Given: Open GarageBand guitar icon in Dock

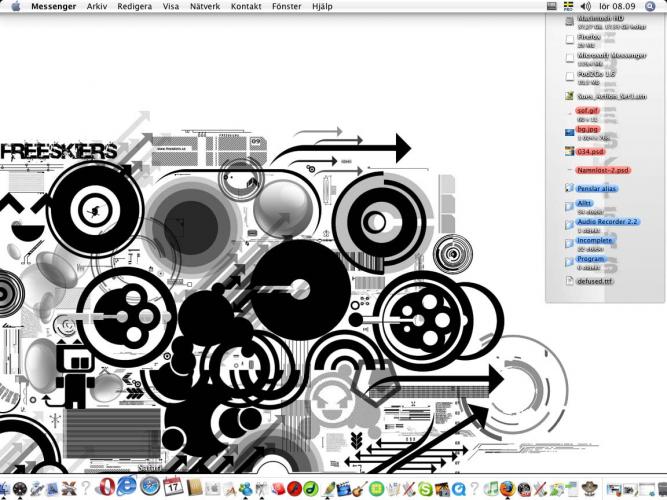Looking at the screenshot, I should coord(359,488).
